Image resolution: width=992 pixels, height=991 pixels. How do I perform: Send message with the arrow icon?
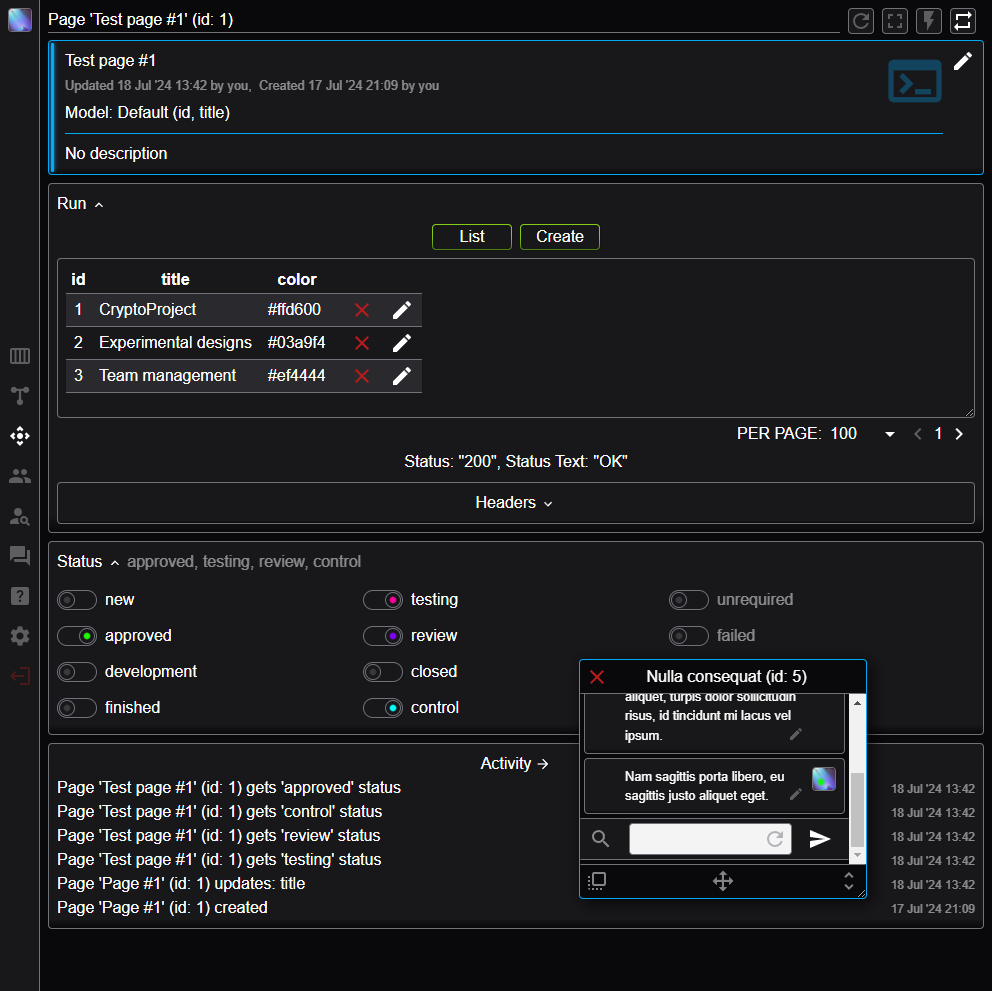pos(820,839)
